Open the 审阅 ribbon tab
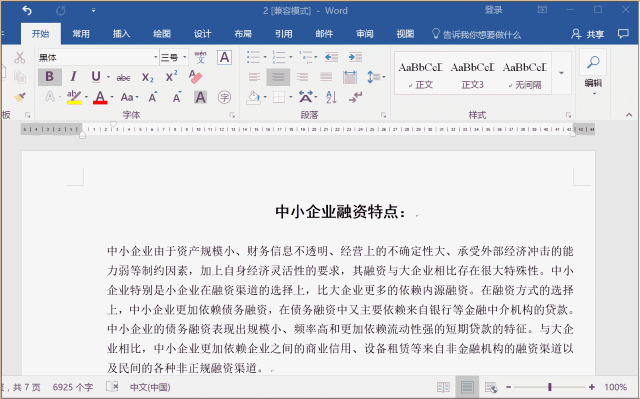 pyautogui.click(x=364, y=34)
